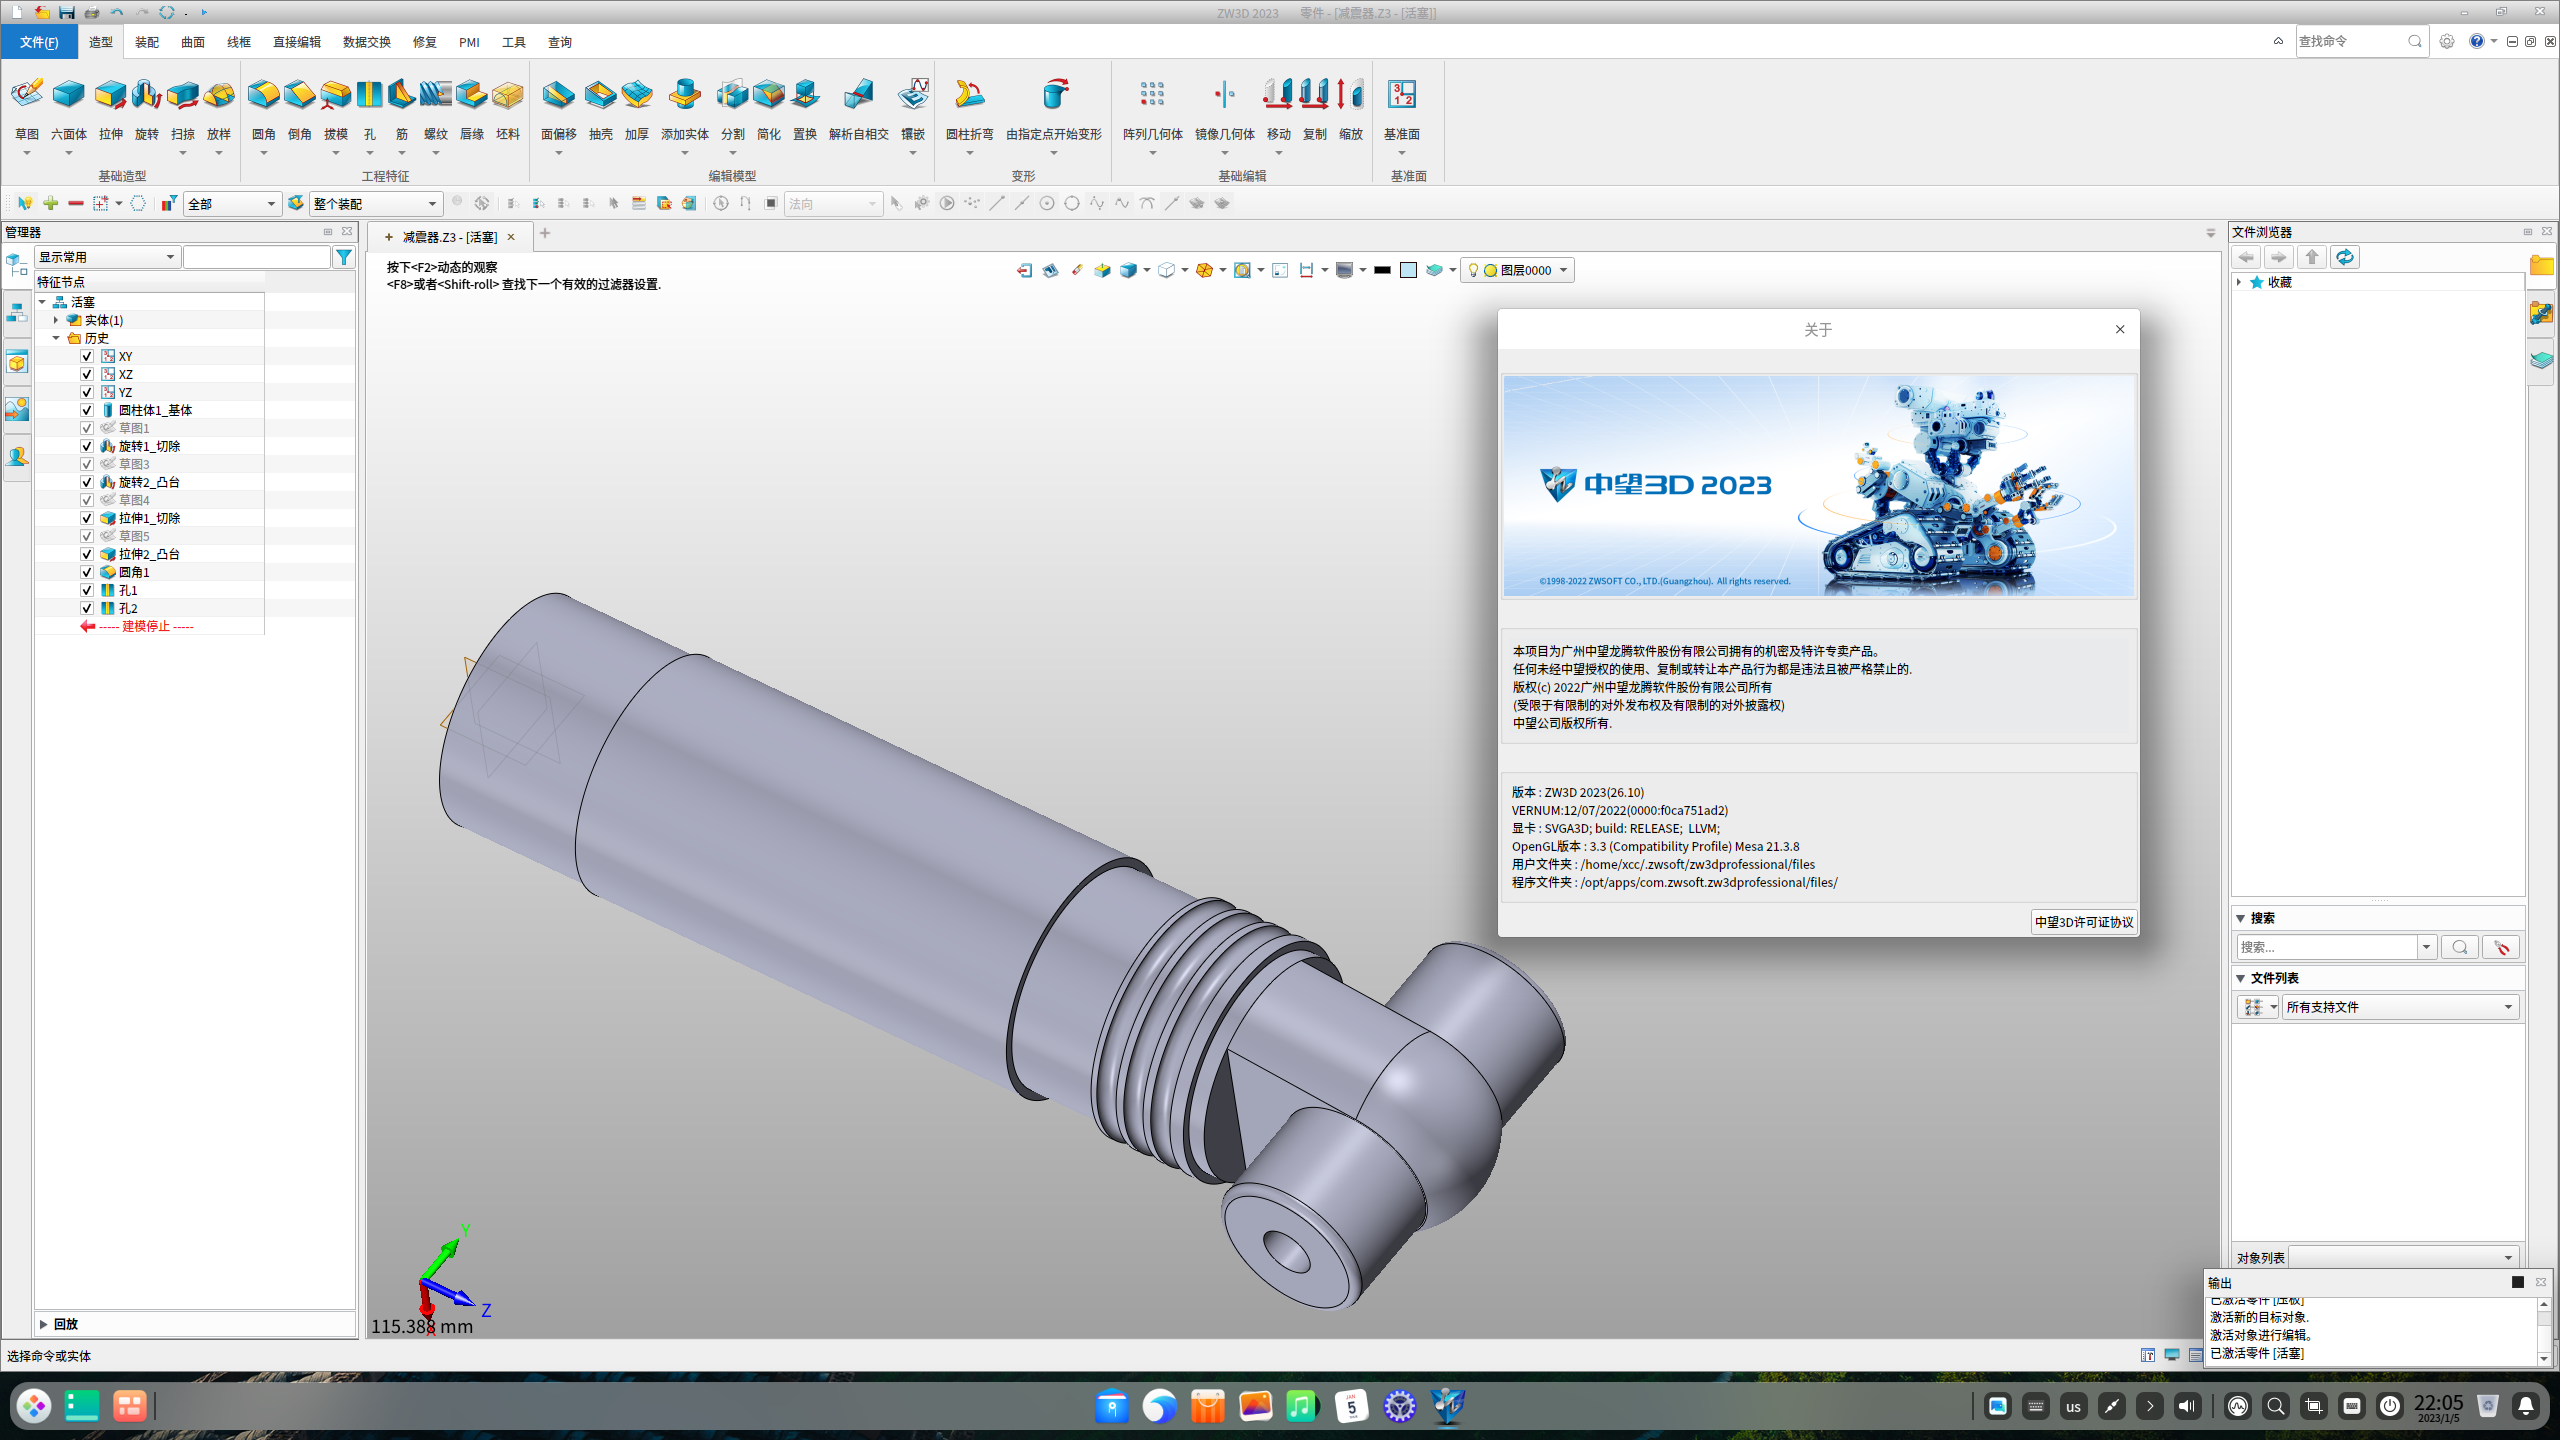This screenshot has height=1440, width=2560.
Task: Collapse the 历史 node in the tree
Action: (x=57, y=337)
